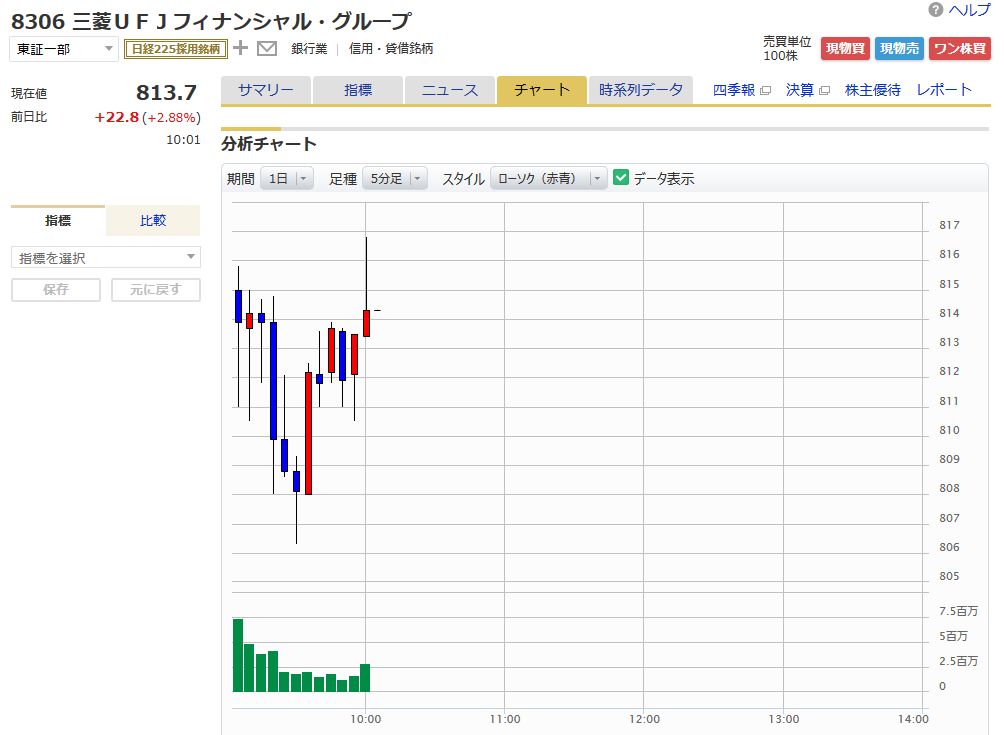Open the 決算 link

800,90
